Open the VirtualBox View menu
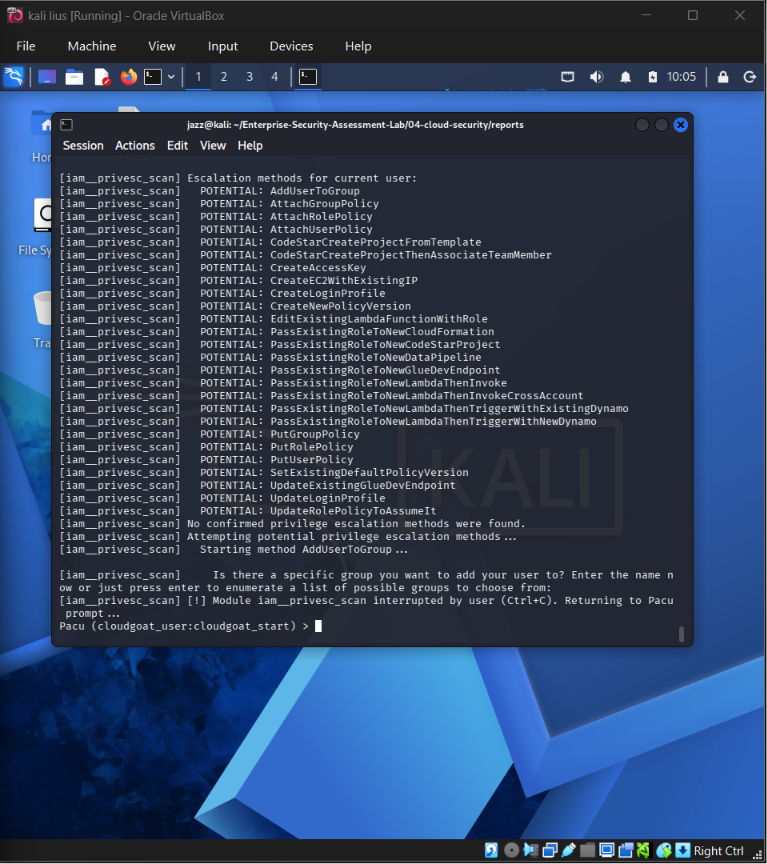The width and height of the screenshot is (767, 864). 161,46
